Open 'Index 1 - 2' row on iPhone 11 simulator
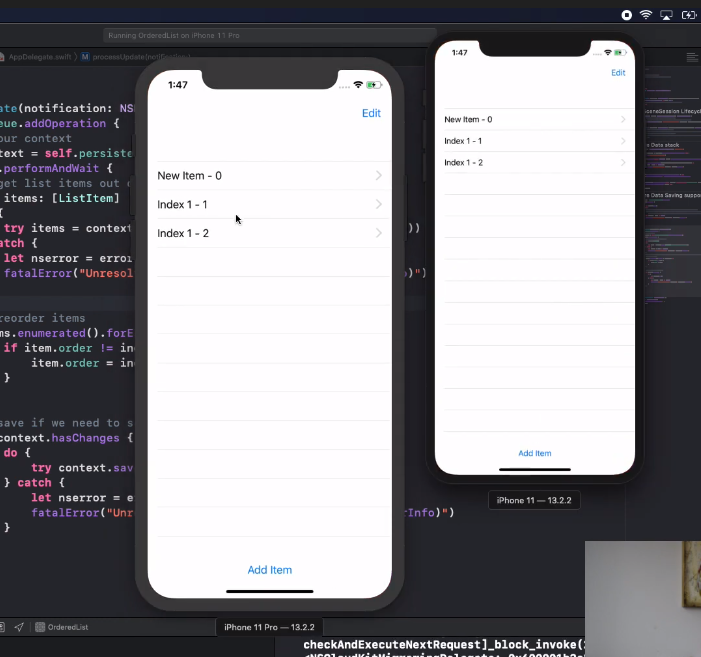701x657 pixels. coord(535,162)
